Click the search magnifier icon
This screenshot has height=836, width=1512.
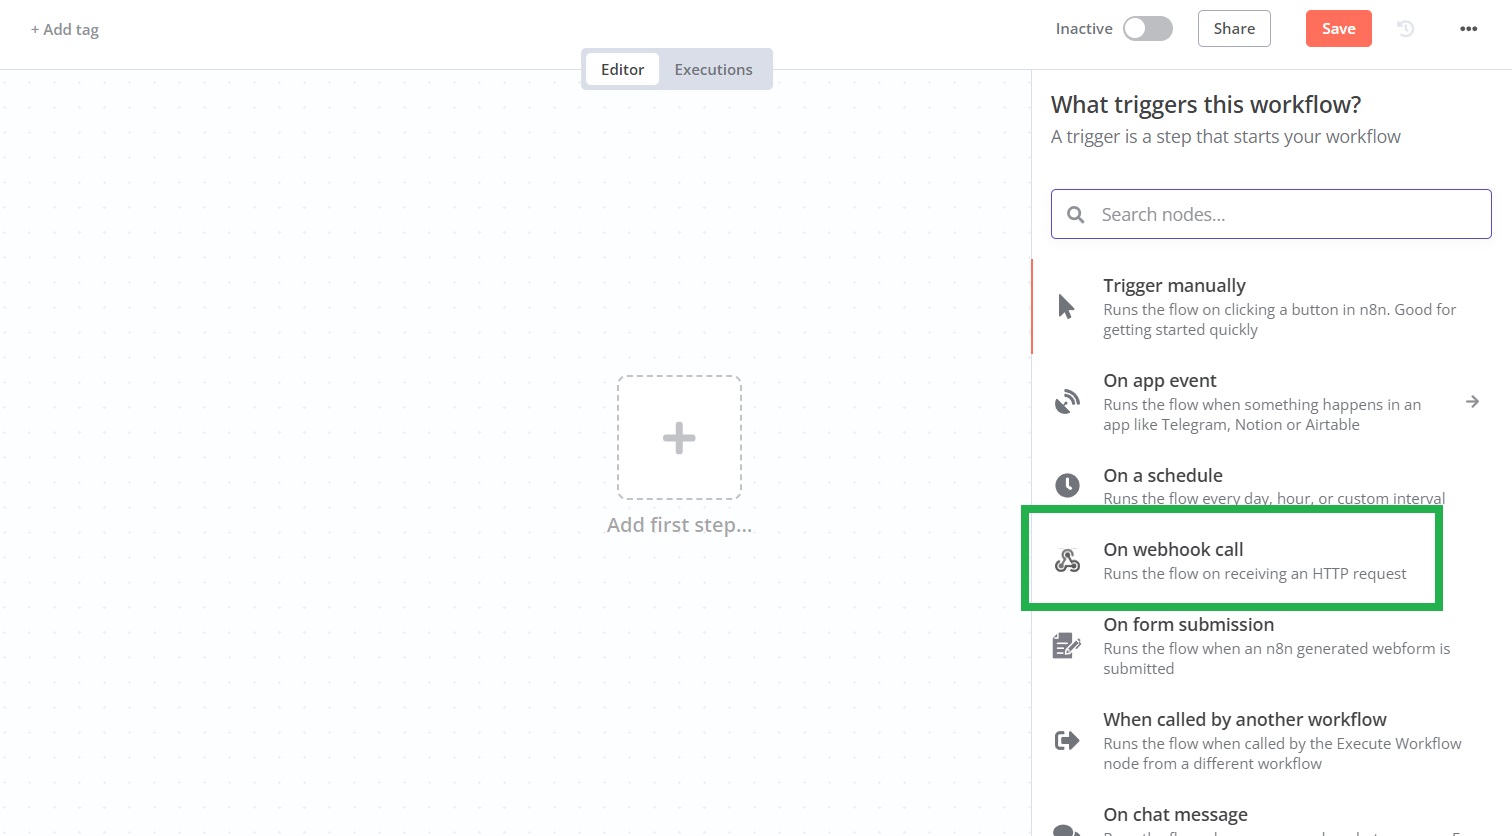1076,214
